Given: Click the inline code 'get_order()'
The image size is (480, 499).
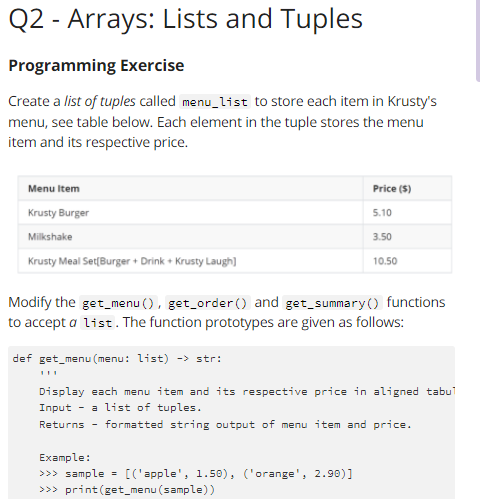Looking at the screenshot, I should pyautogui.click(x=208, y=303).
